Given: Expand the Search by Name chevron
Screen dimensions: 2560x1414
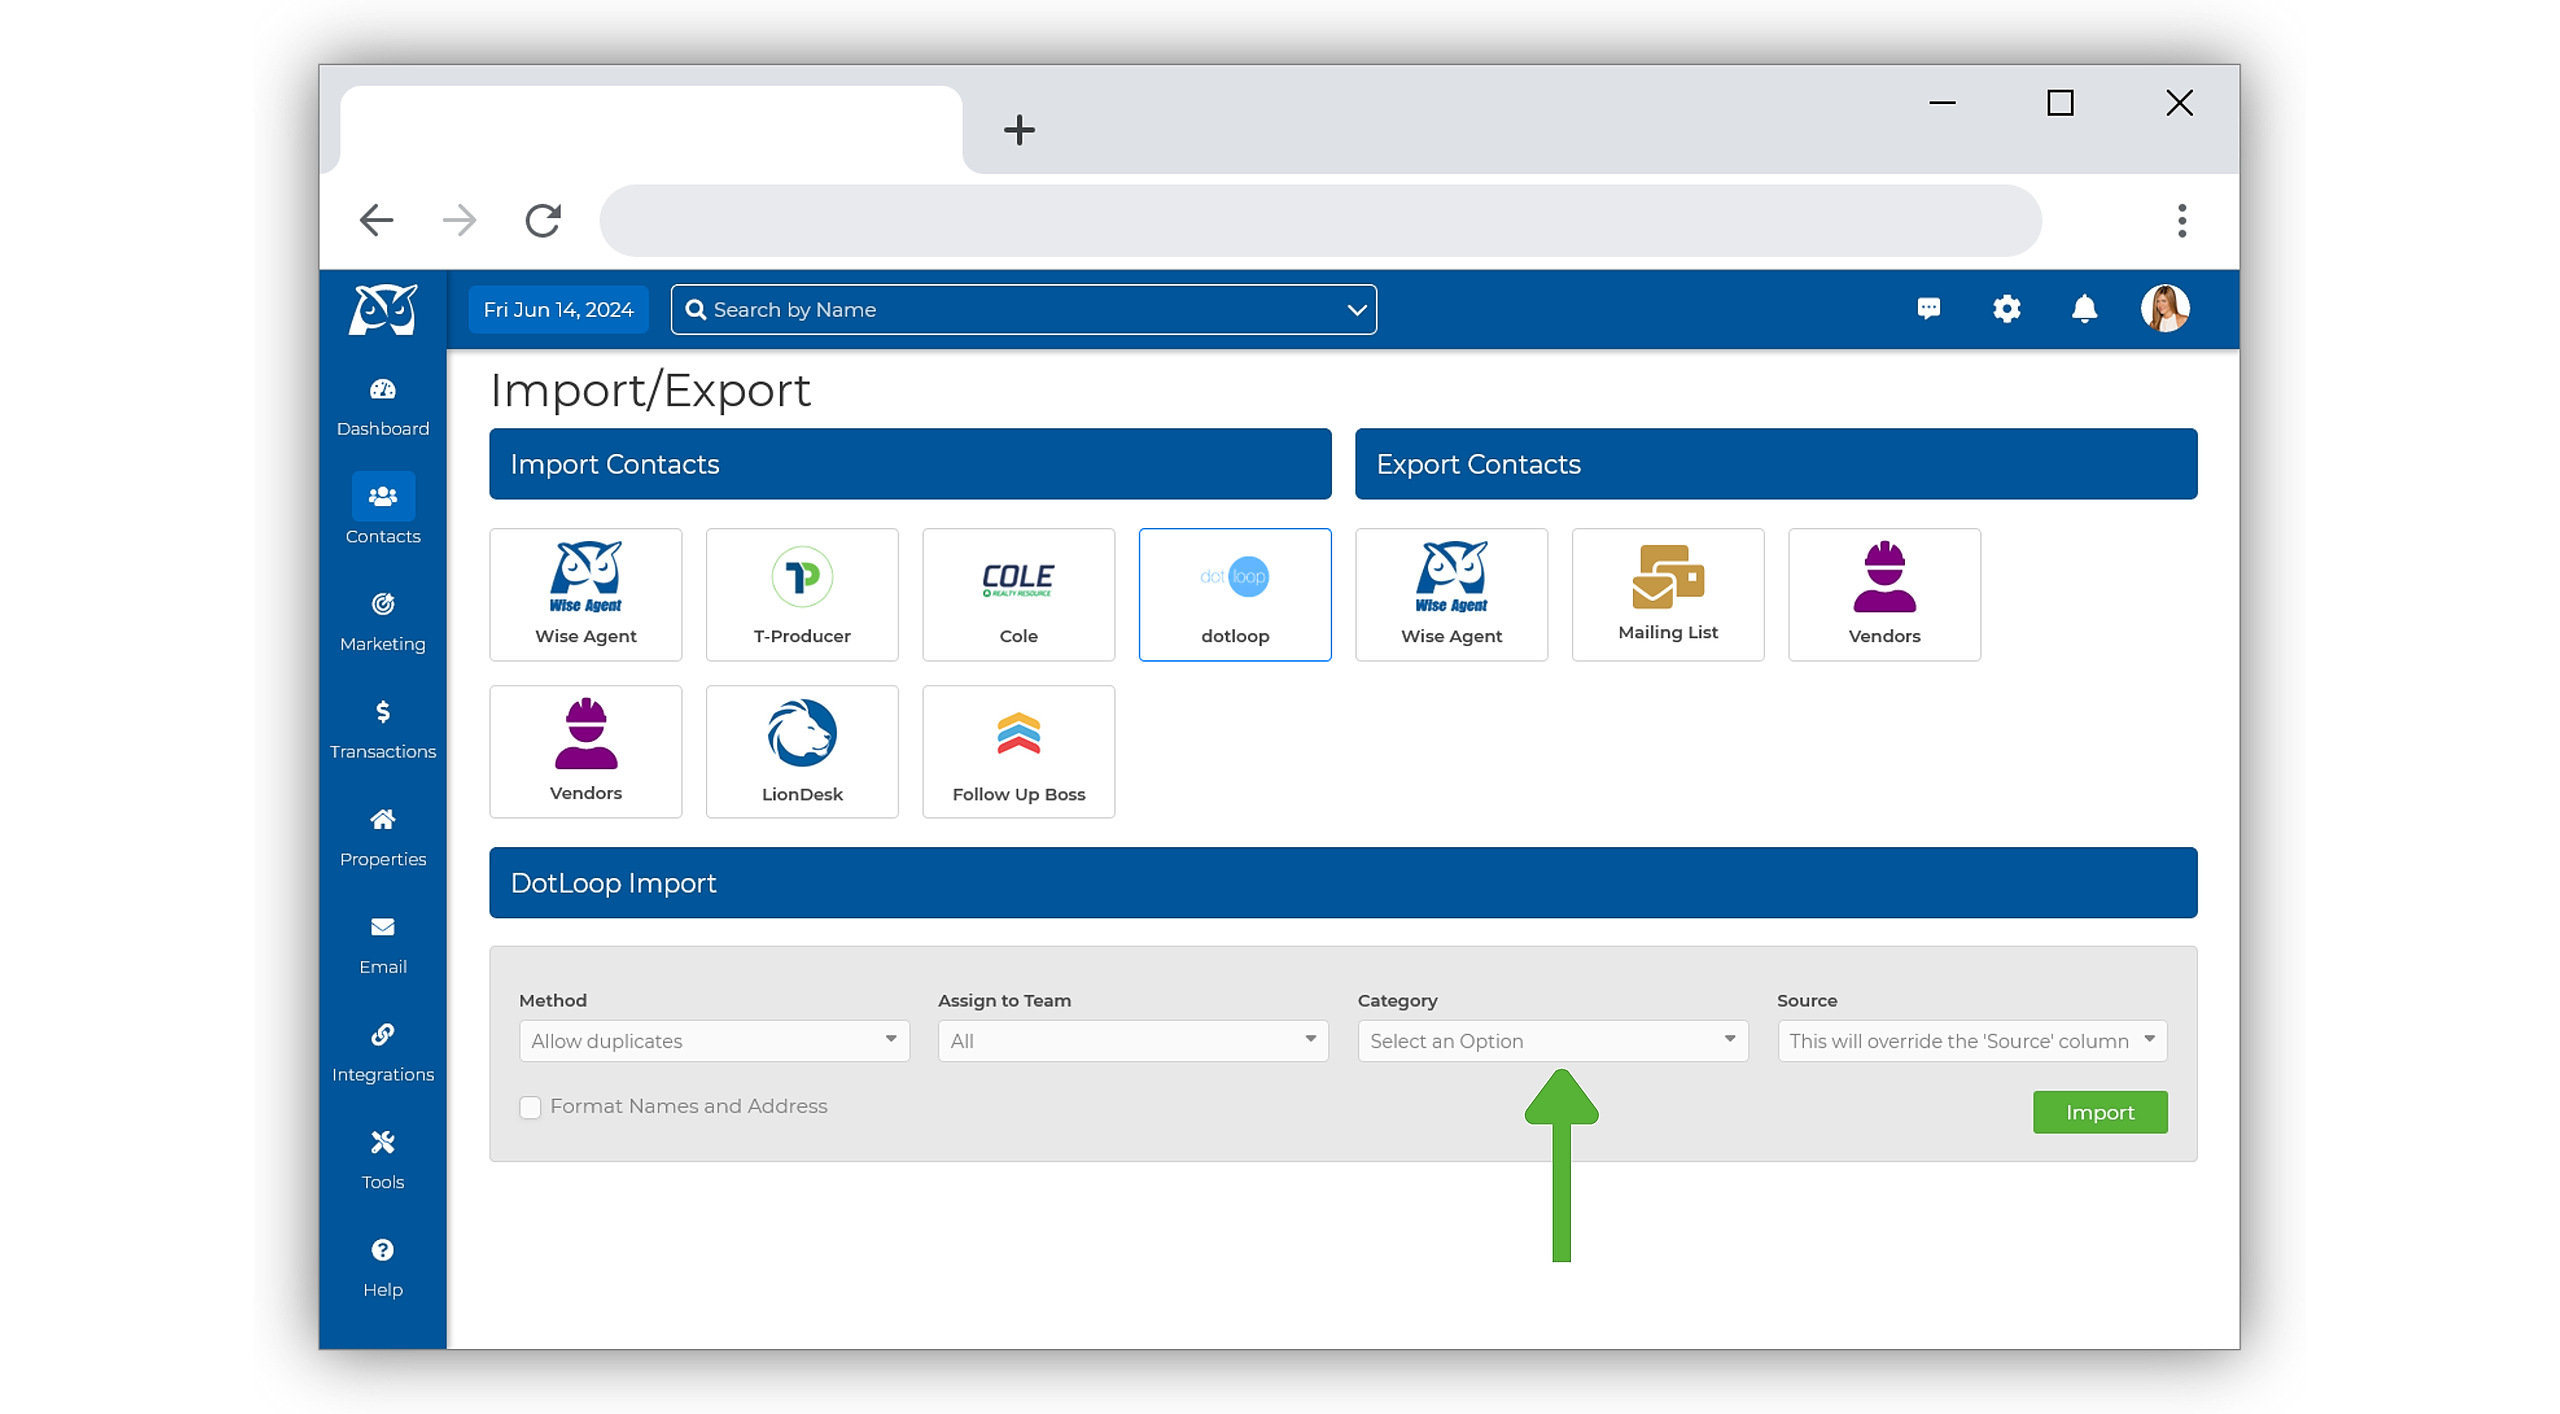Looking at the screenshot, I should (x=1356, y=310).
